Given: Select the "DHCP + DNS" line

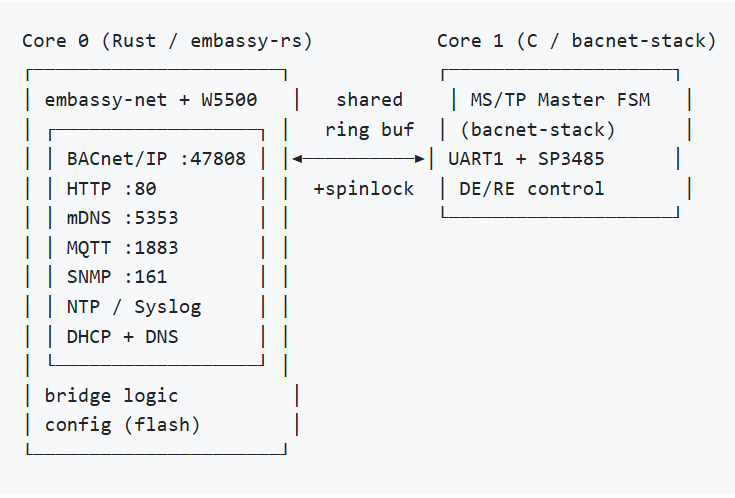Looking at the screenshot, I should click(x=123, y=336).
